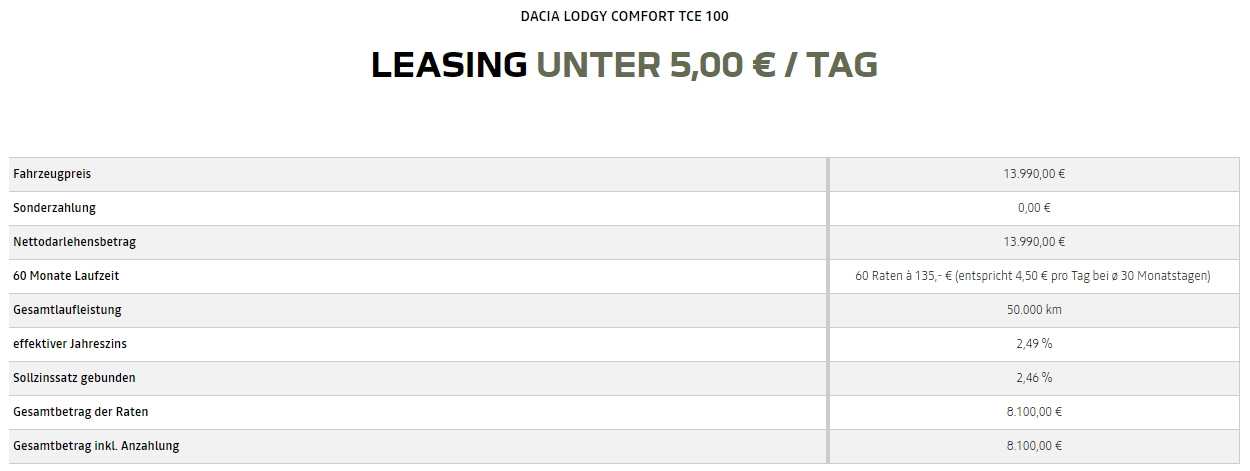Click the Gesamtbetrag inkl. Anzahlung value 8.100,00 €
This screenshot has height=471, width=1250.
tap(1034, 446)
